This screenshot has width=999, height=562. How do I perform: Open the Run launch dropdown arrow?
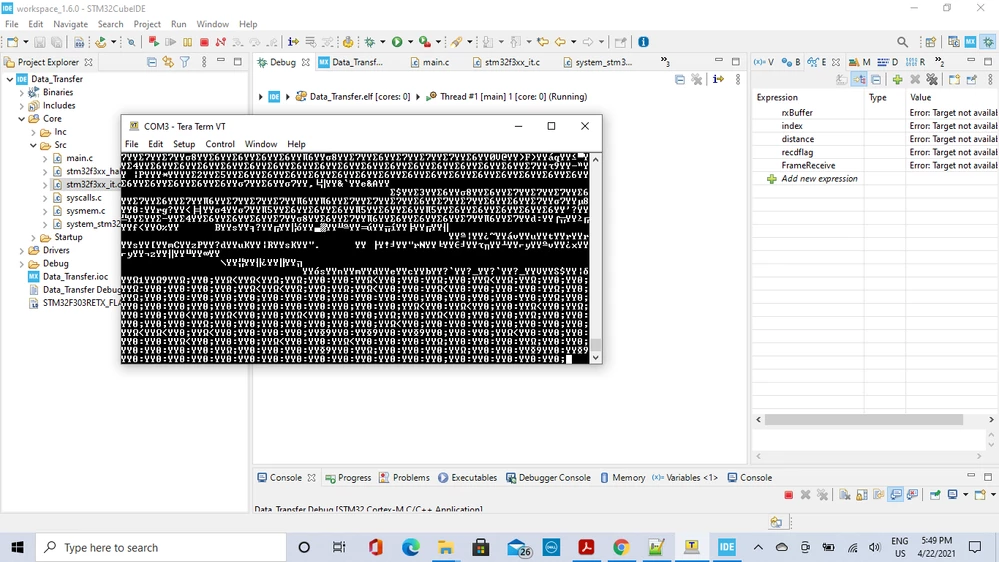tap(410, 42)
